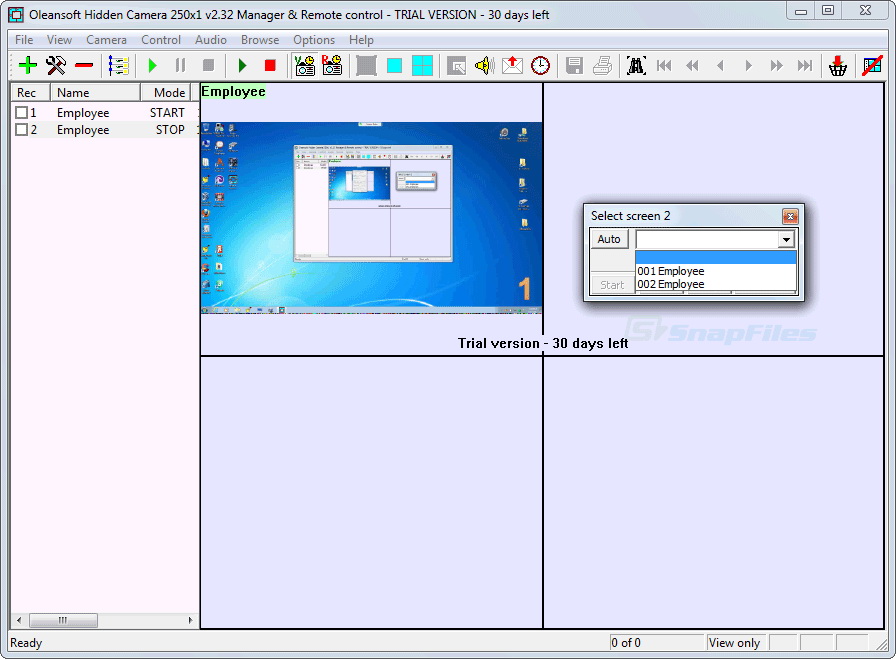
Task: Open the Audio menu
Action: click(x=211, y=40)
